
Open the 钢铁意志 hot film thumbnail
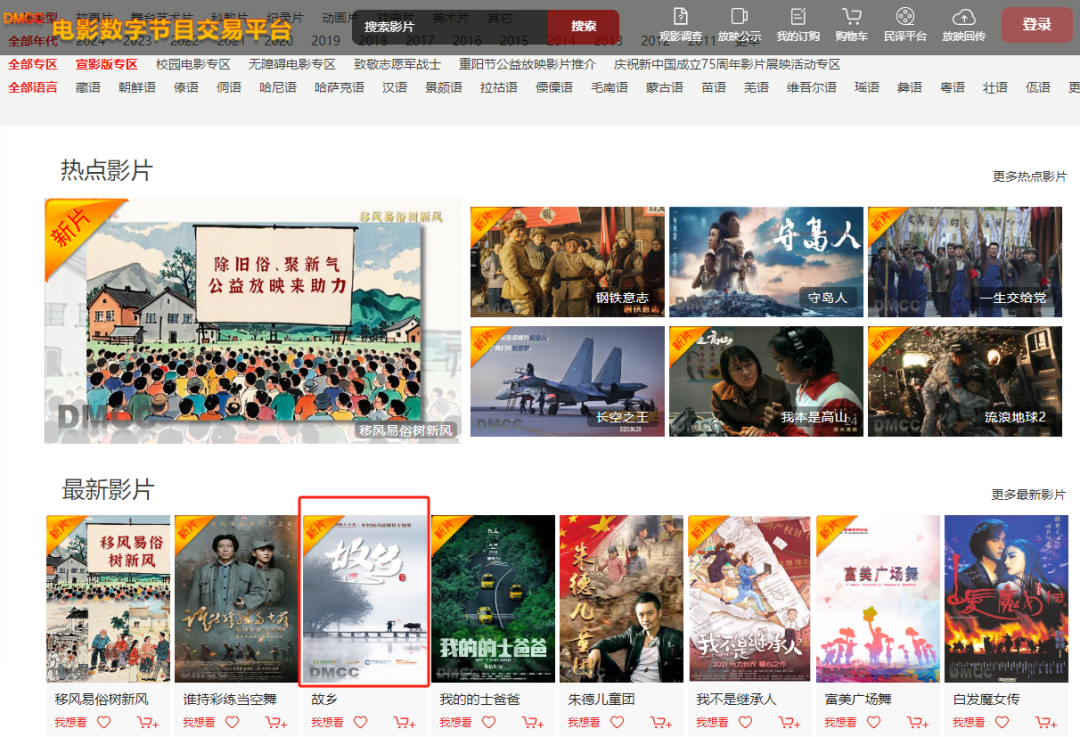click(567, 262)
